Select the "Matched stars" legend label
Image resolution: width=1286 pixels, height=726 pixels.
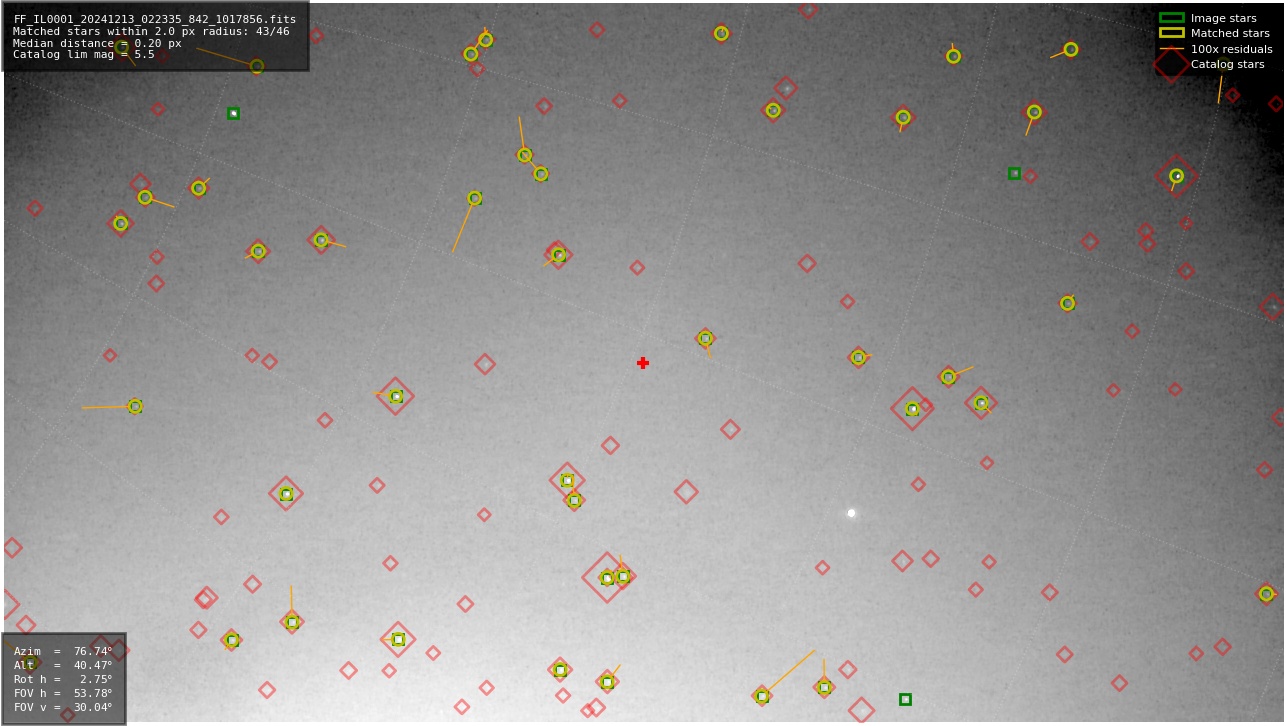click(1230, 33)
